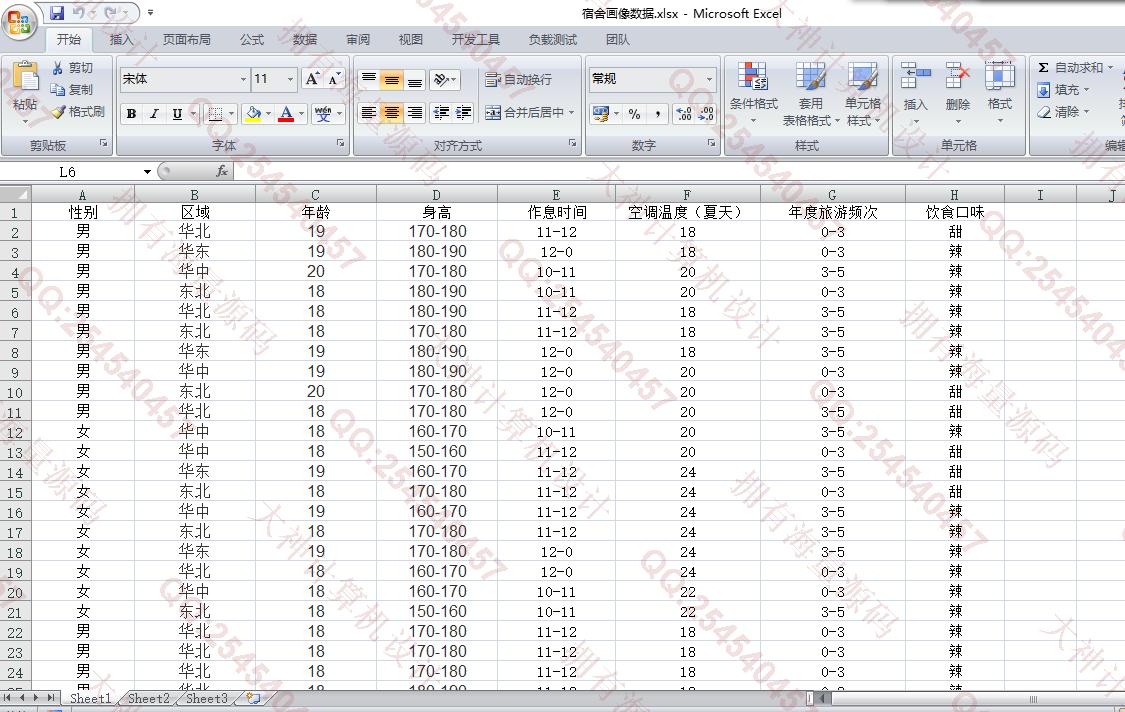Open number format dropdown (常规)
Screen dimensions: 1125x712
tap(710, 79)
